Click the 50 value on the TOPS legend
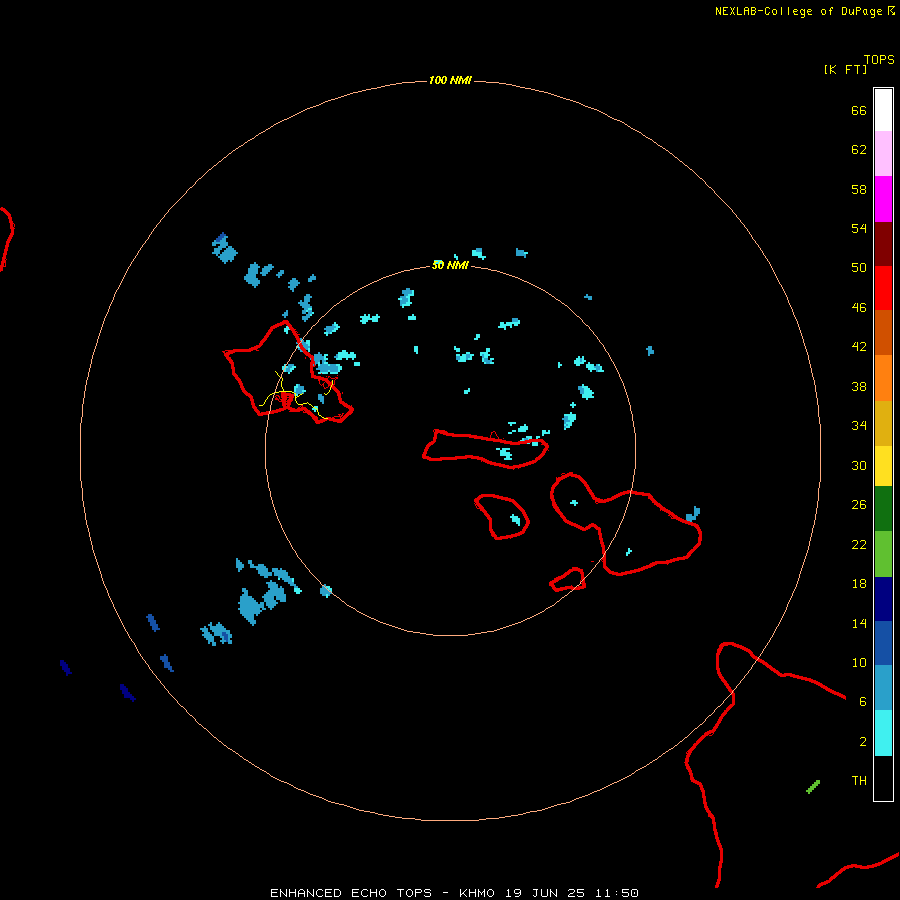 pyautogui.click(x=859, y=267)
